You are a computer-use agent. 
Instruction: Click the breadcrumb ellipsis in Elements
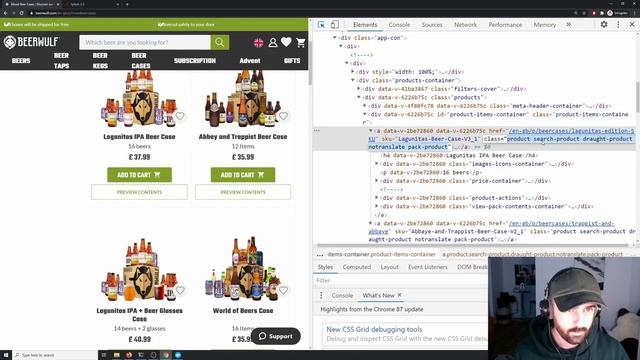[320, 254]
